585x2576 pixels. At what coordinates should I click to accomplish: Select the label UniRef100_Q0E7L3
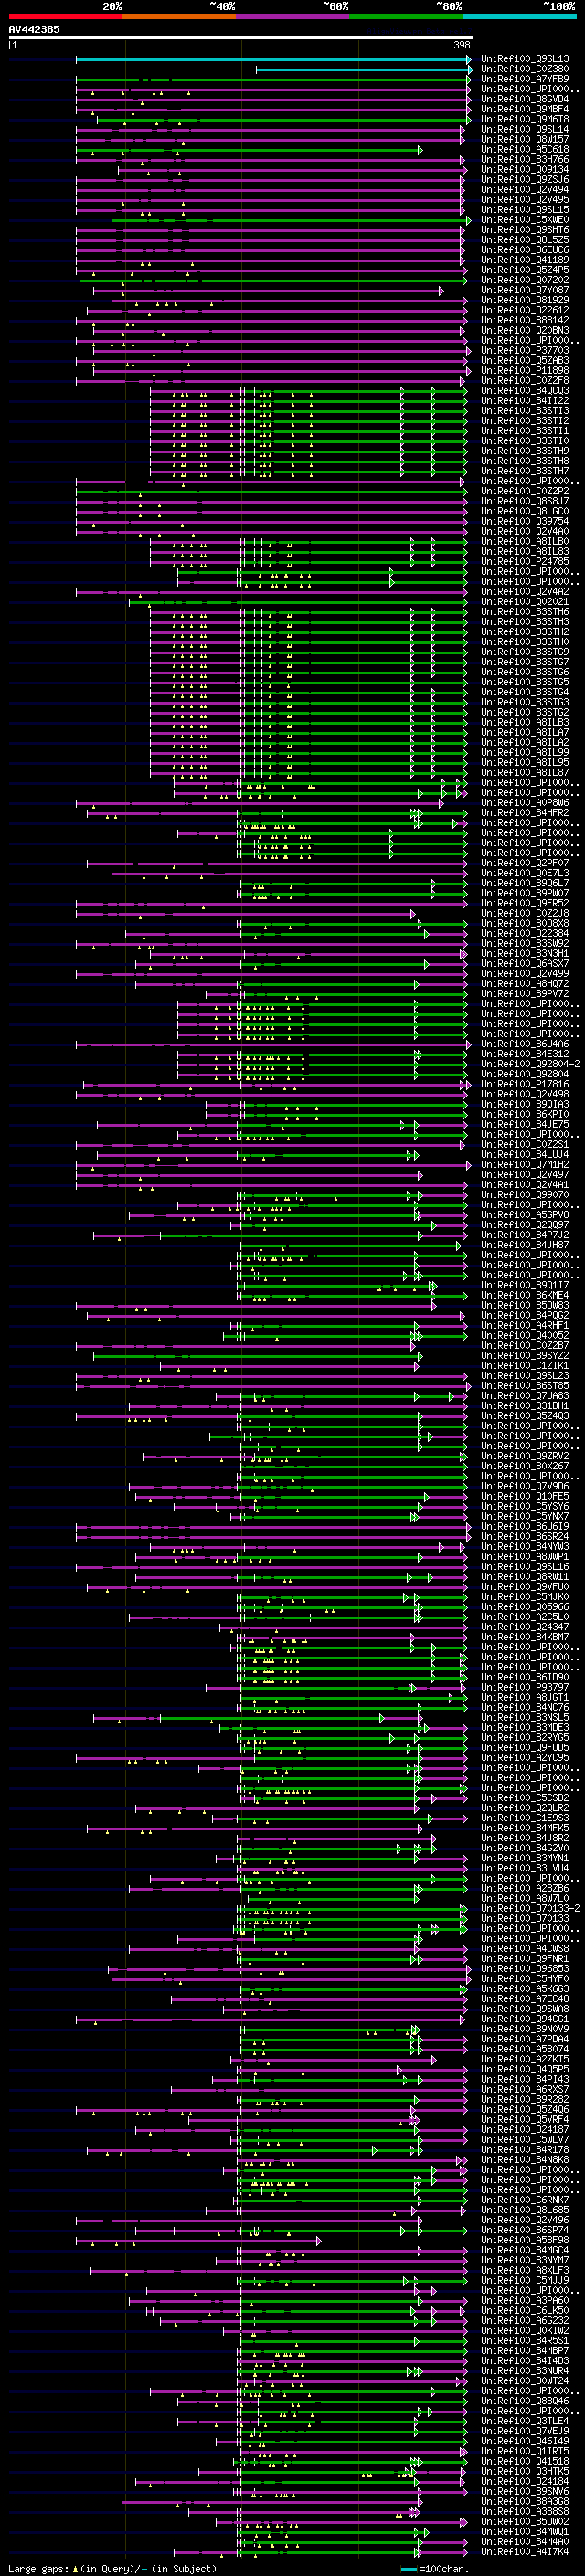click(x=525, y=873)
